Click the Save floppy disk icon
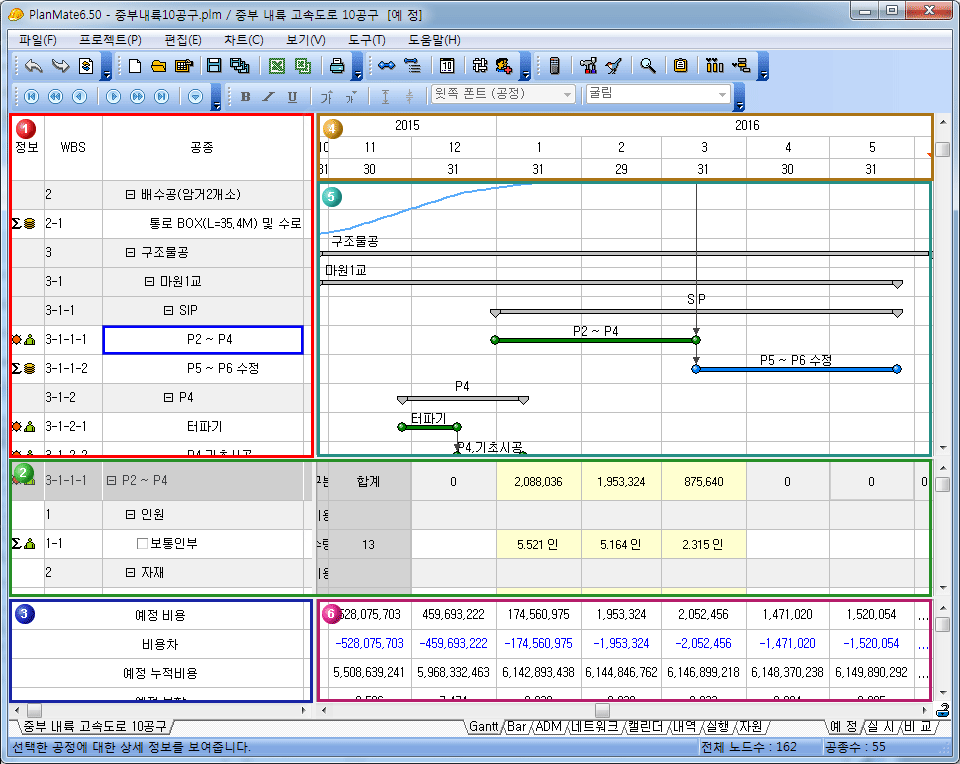 point(213,66)
